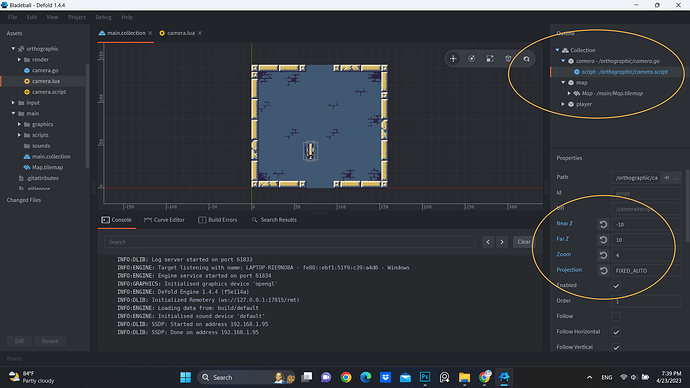Select the sounds folder

pyautogui.click(x=40, y=146)
